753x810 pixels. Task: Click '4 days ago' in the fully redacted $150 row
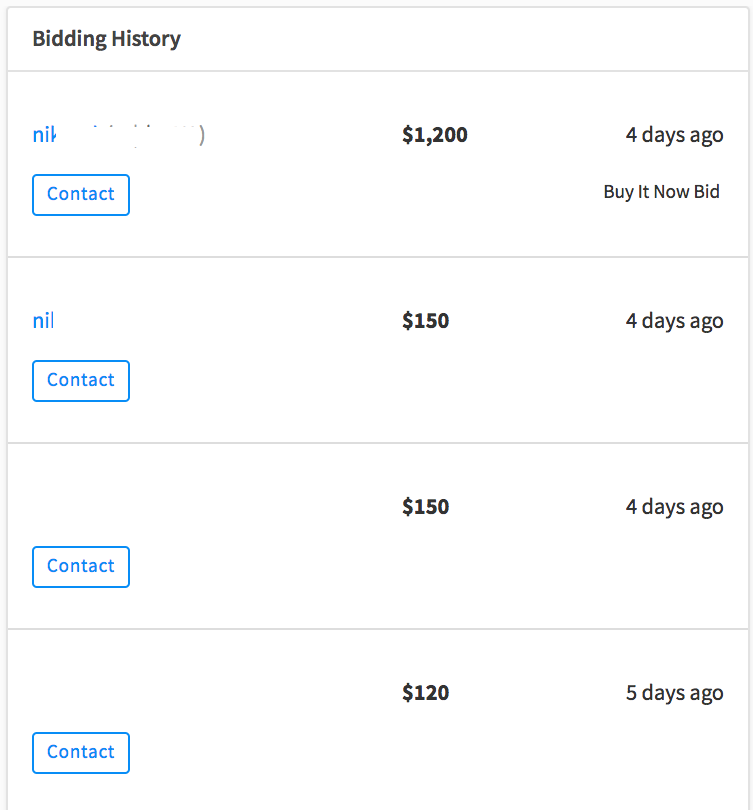tap(674, 507)
